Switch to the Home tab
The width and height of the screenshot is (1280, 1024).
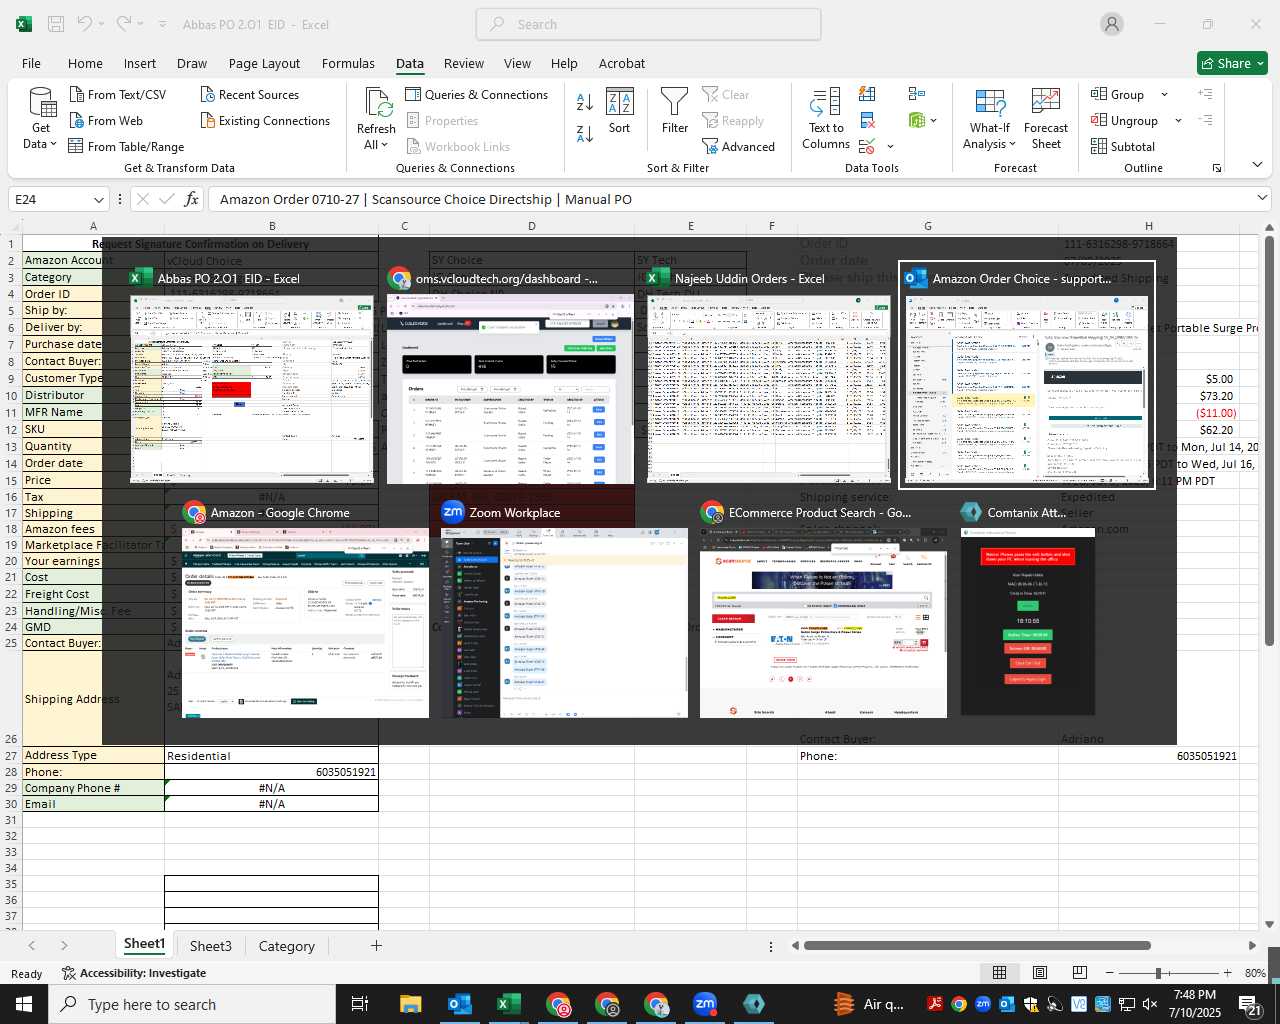point(85,63)
